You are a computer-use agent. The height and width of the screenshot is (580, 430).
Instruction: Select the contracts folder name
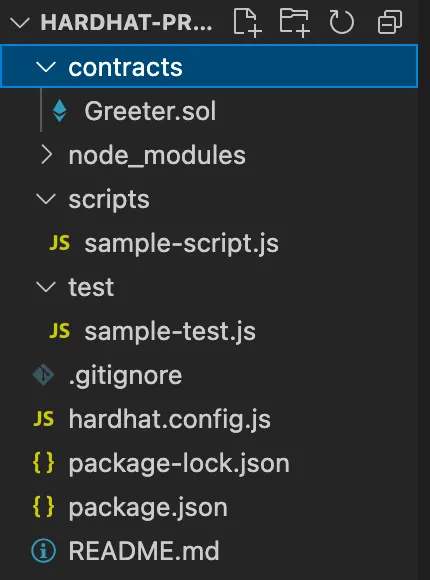point(125,67)
